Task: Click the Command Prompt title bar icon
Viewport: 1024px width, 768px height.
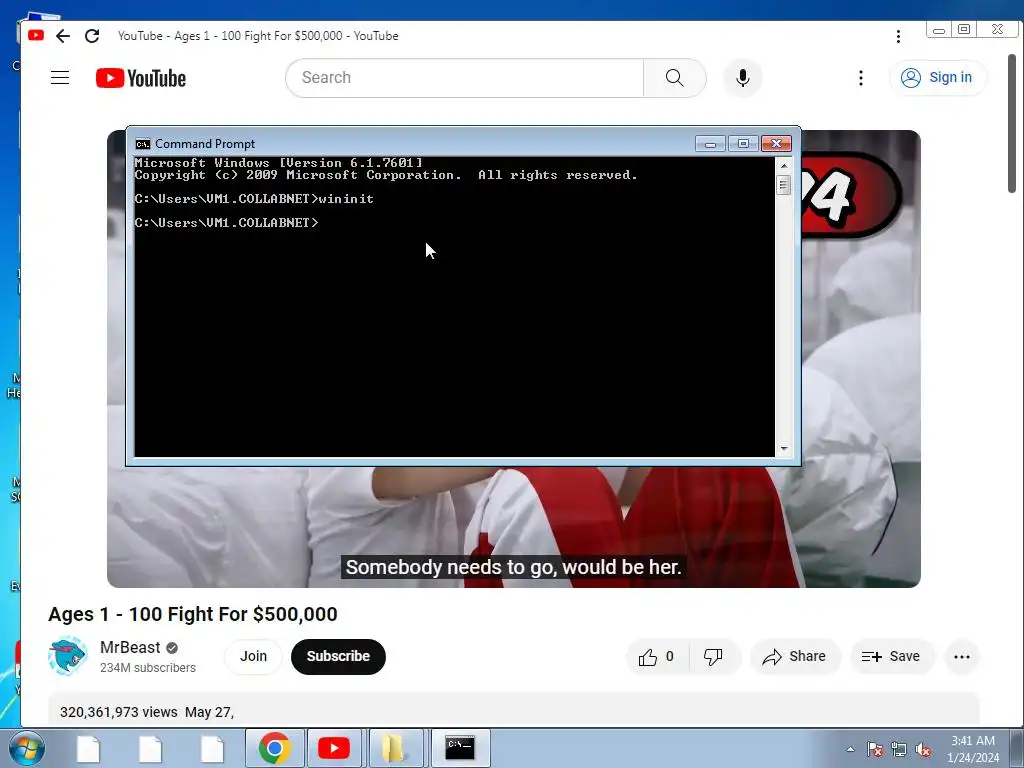Action: (x=142, y=144)
